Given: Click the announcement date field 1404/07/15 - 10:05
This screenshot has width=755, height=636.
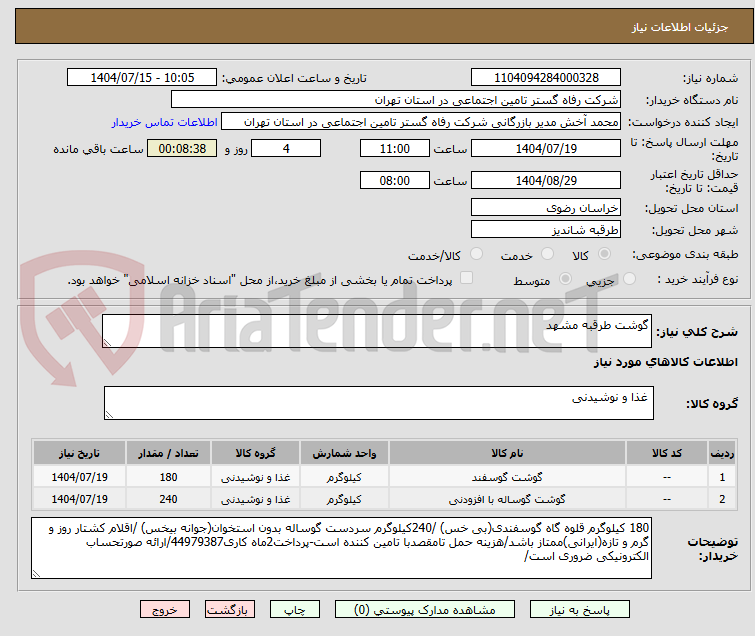Looking at the screenshot, I should [x=142, y=78].
